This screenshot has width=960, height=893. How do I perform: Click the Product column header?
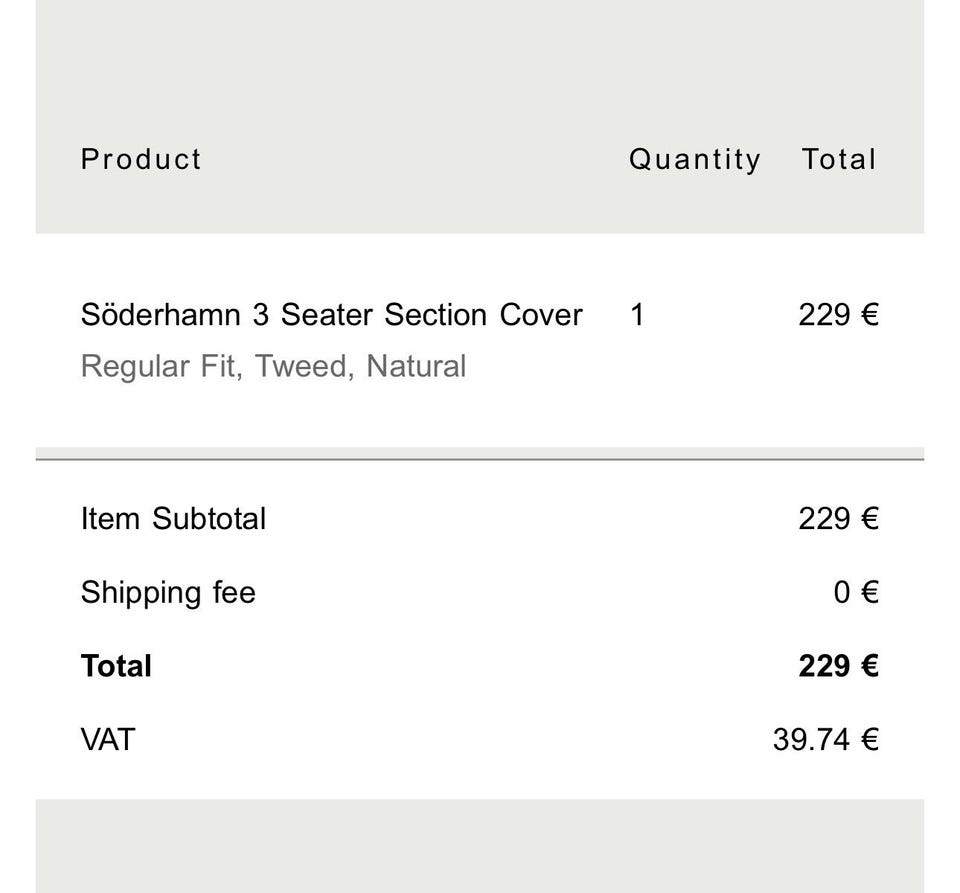coord(141,160)
